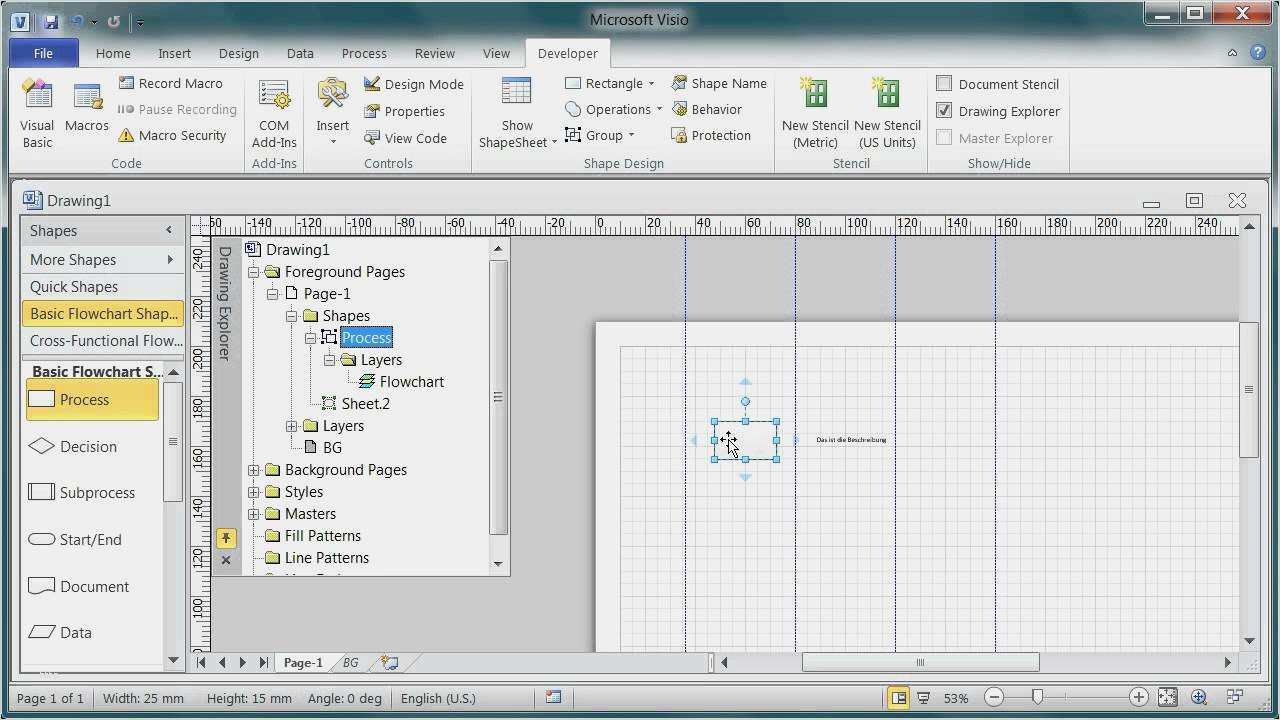Toggle Document Stencil checkbox
Viewport: 1280px width, 720px height.
point(944,84)
